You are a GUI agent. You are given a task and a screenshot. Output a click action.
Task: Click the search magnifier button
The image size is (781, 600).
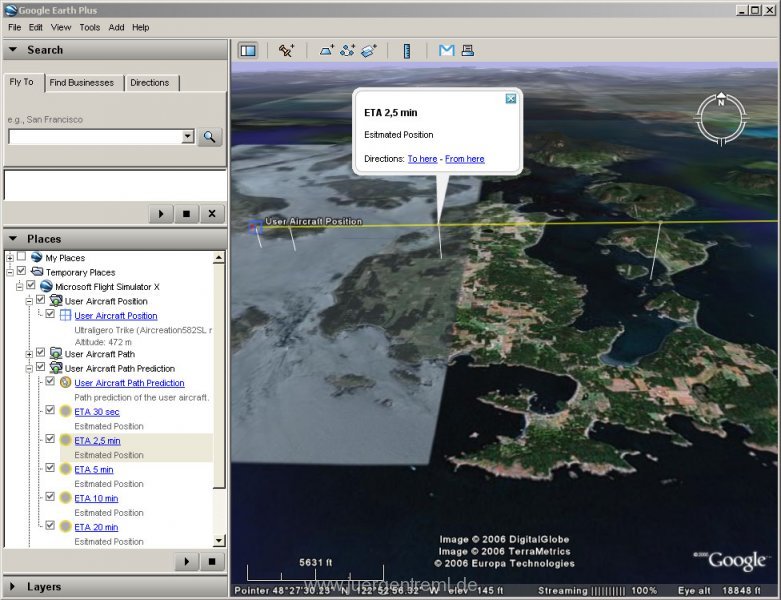tap(209, 137)
